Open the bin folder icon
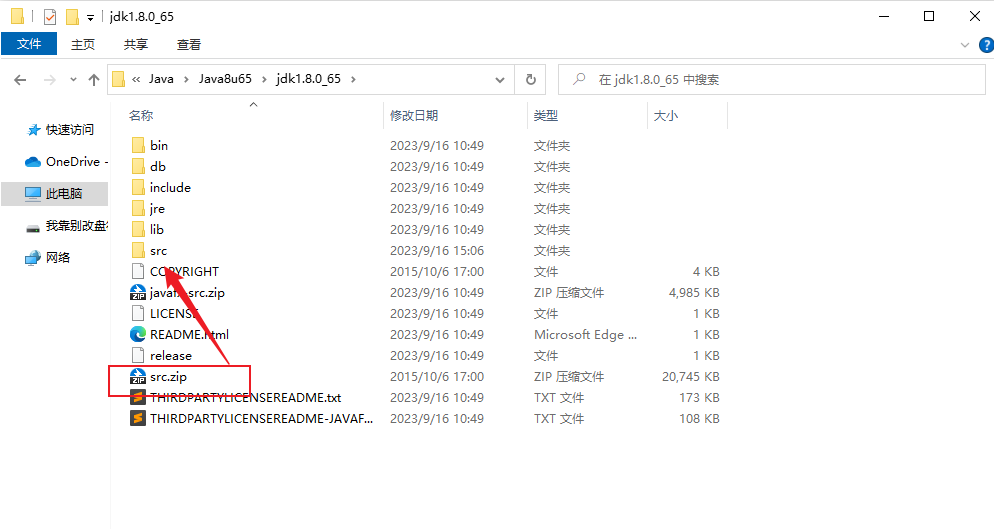 coord(138,145)
